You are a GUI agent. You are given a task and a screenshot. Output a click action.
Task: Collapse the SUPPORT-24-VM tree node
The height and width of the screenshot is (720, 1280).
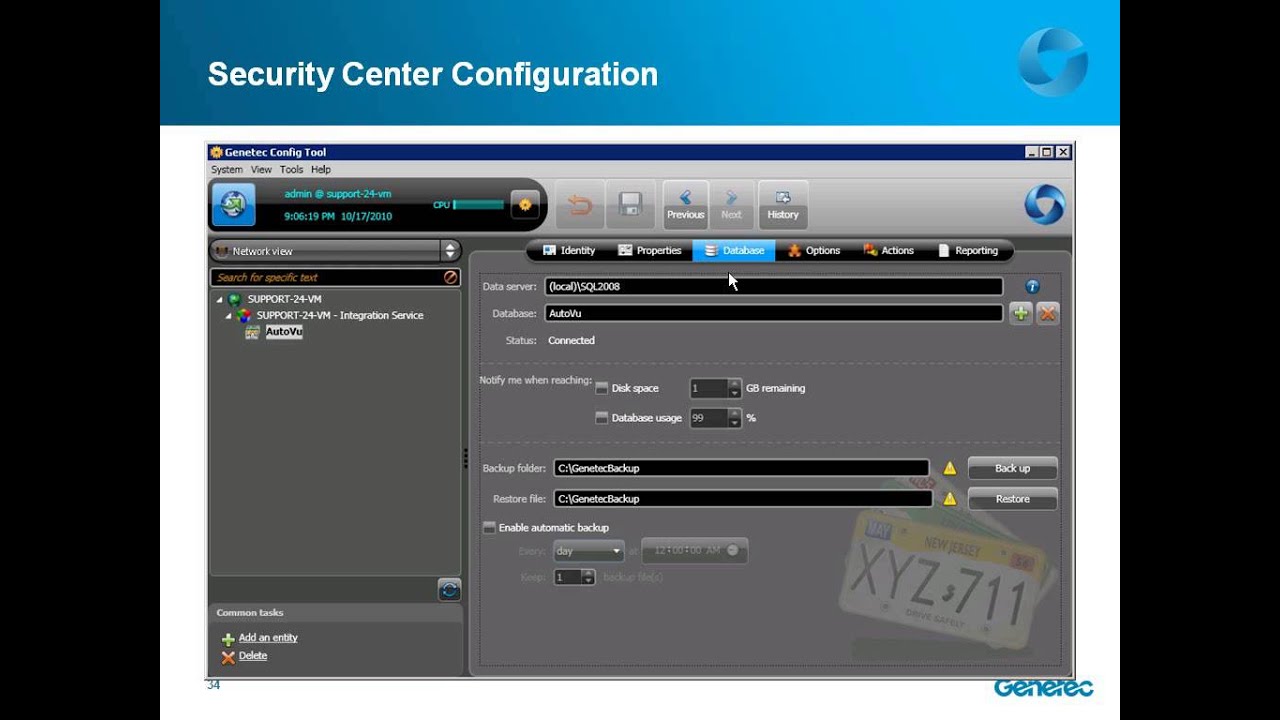click(220, 299)
